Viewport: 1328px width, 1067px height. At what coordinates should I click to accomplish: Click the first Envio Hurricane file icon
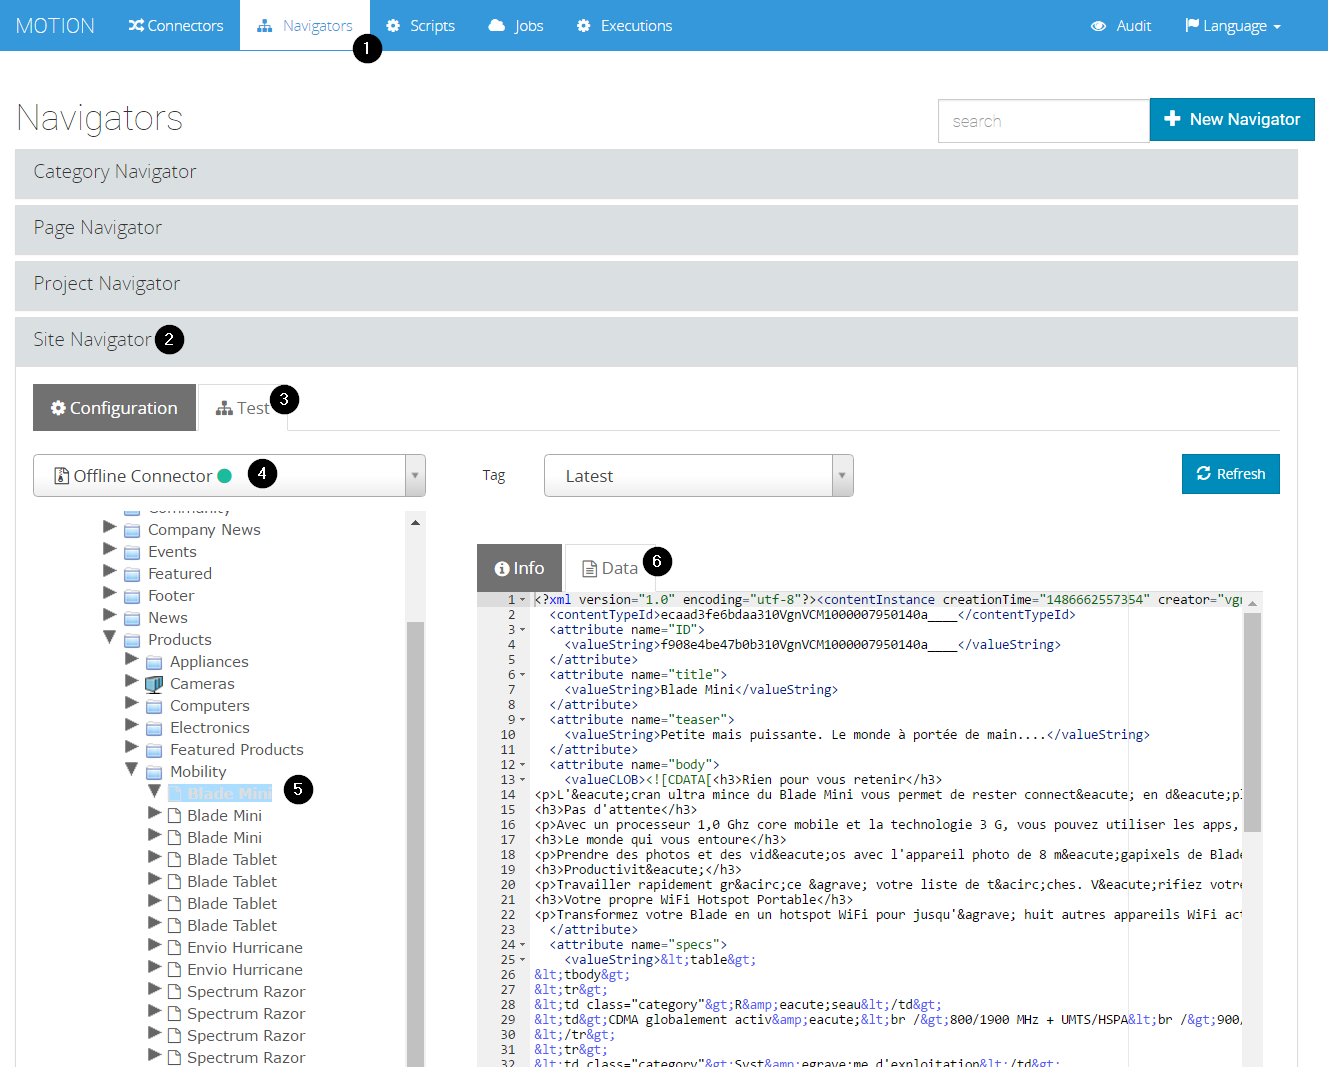[x=174, y=947]
